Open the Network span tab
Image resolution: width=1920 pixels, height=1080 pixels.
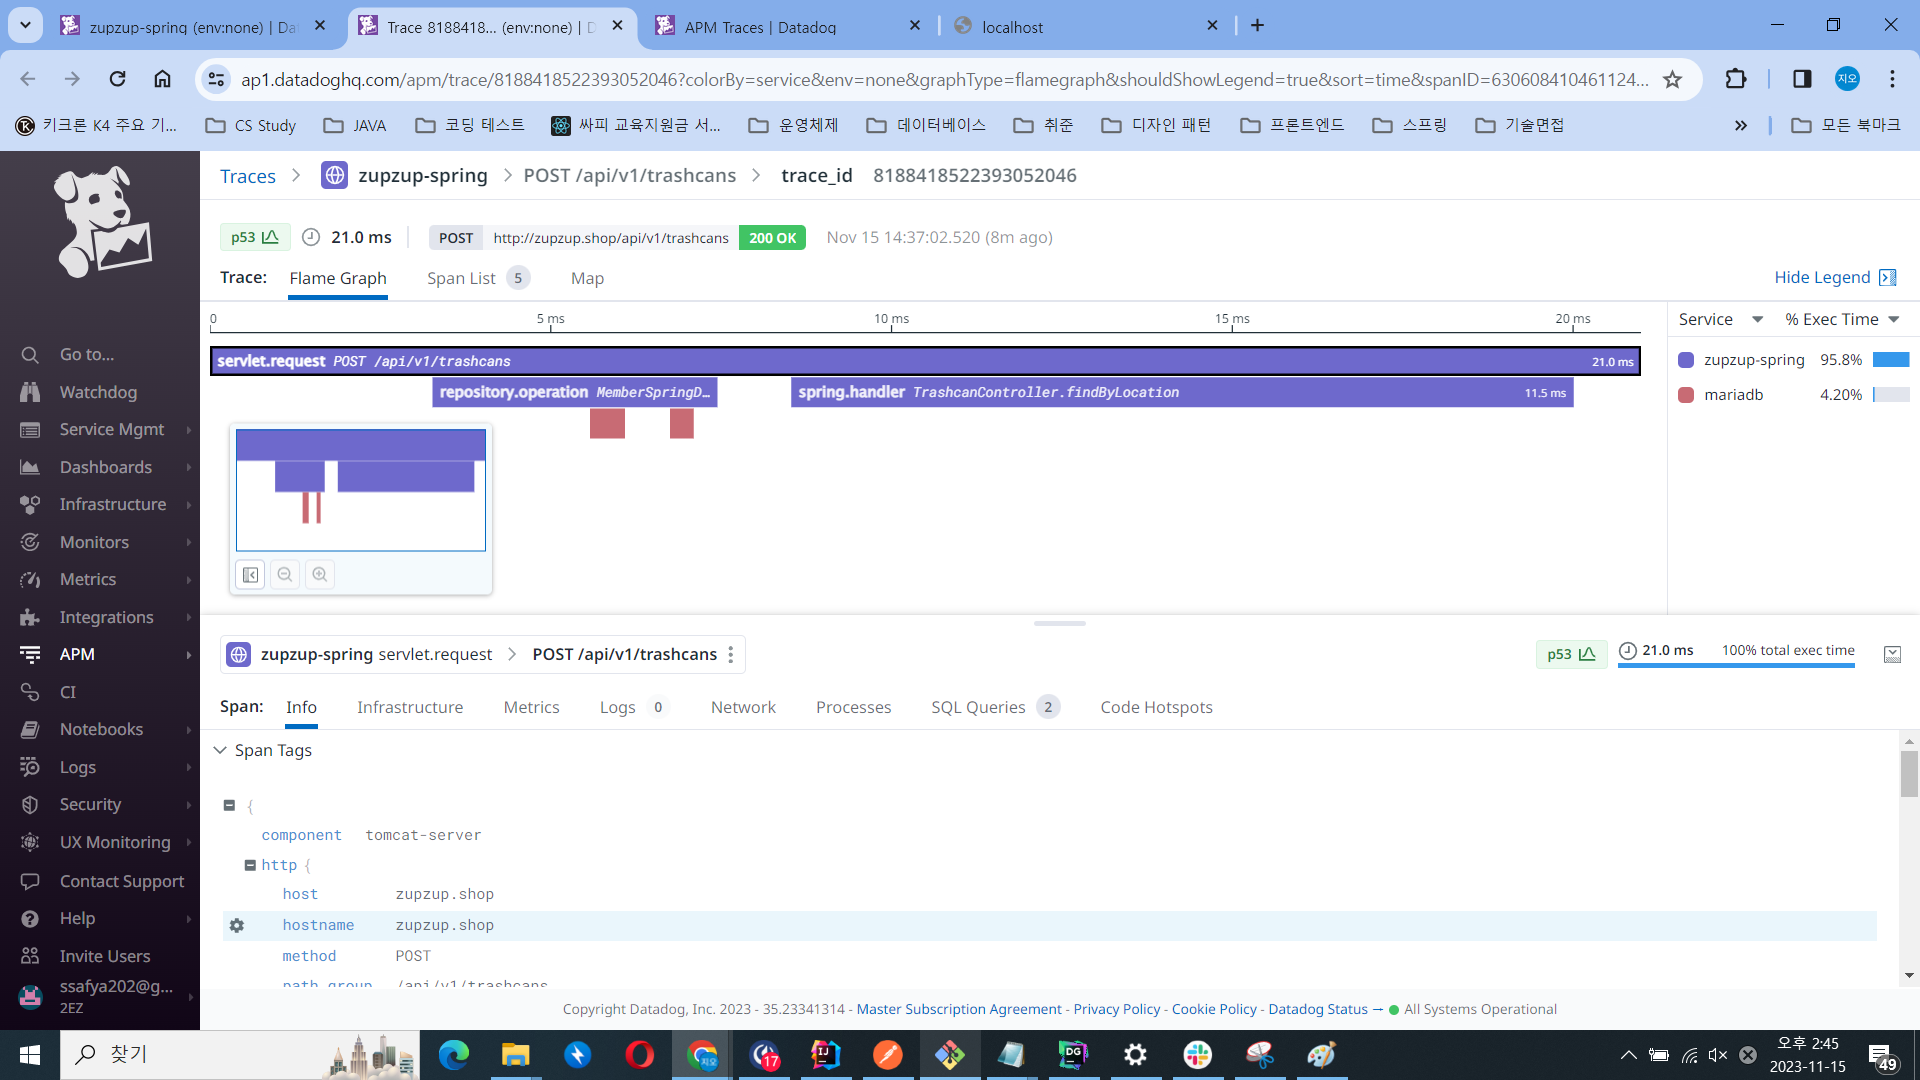[x=743, y=707]
